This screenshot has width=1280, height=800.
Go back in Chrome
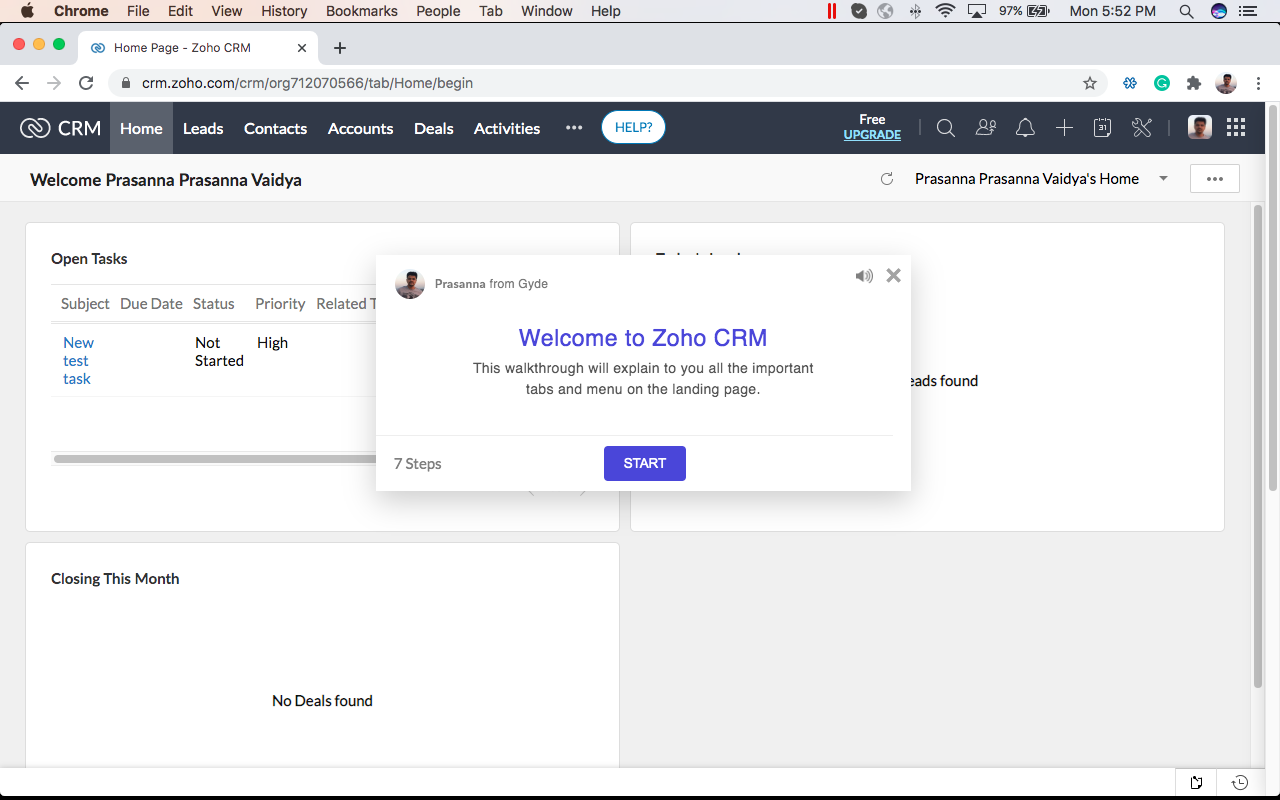(x=22, y=83)
